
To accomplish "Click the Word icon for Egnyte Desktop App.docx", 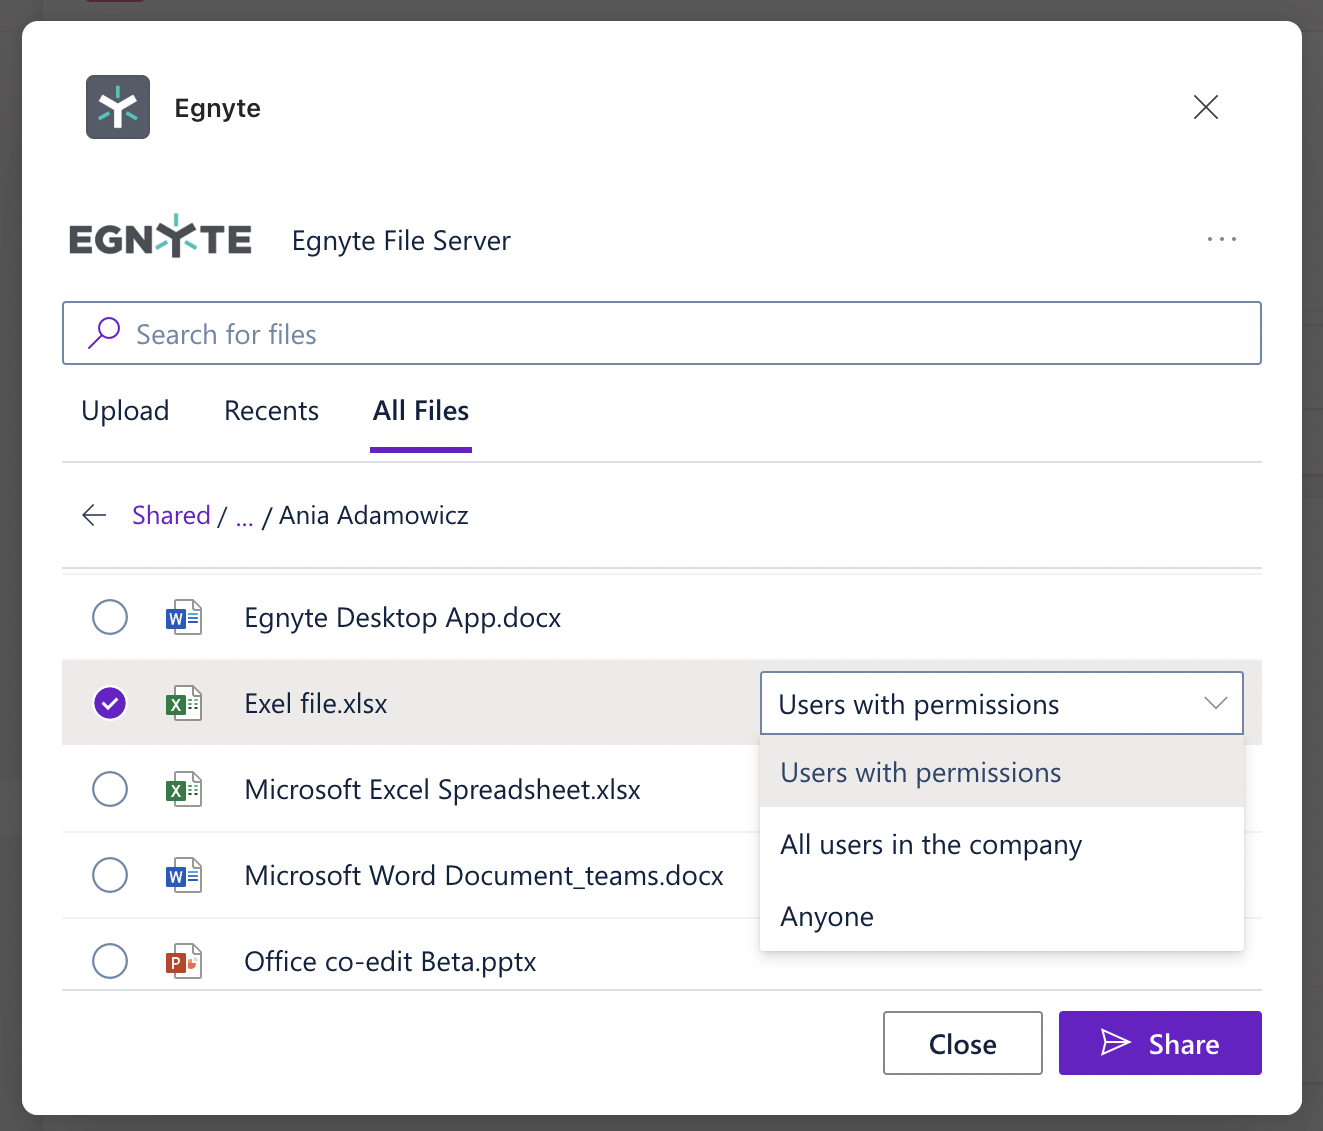I will 184,617.
